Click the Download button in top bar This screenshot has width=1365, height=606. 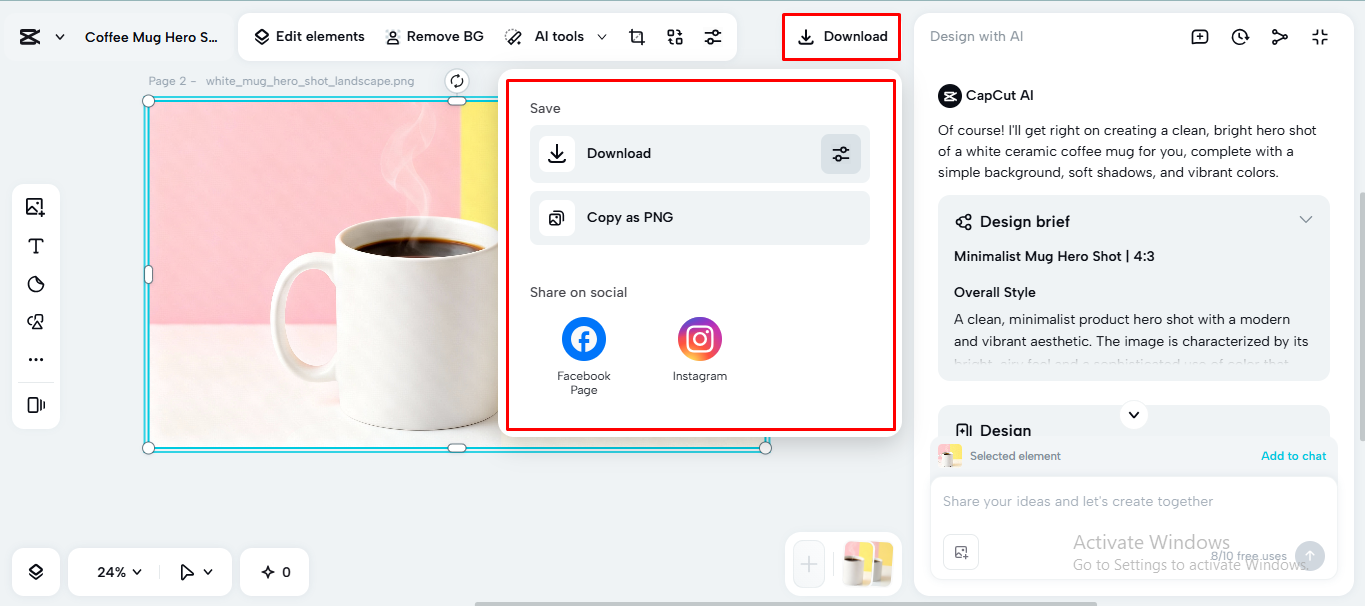842,37
